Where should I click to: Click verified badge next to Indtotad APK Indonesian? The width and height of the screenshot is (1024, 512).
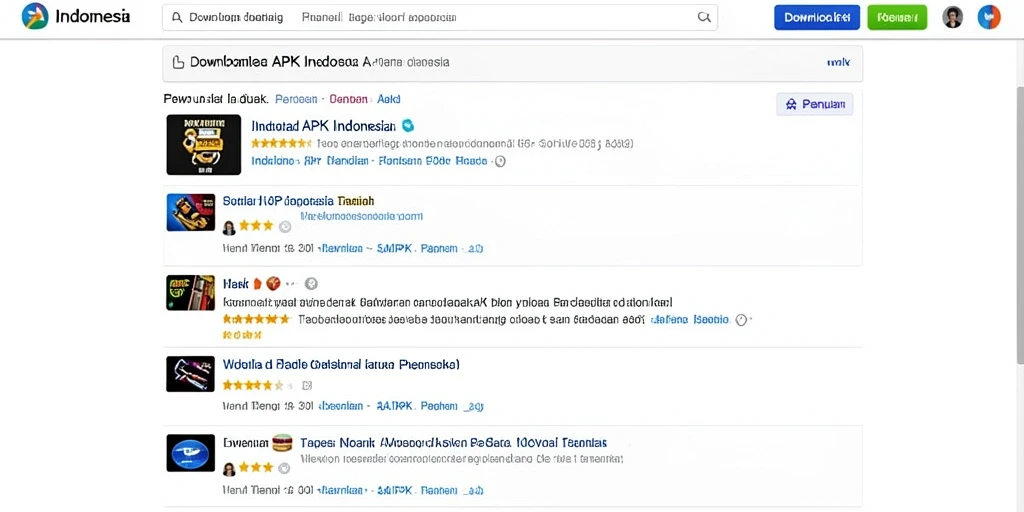pos(408,125)
